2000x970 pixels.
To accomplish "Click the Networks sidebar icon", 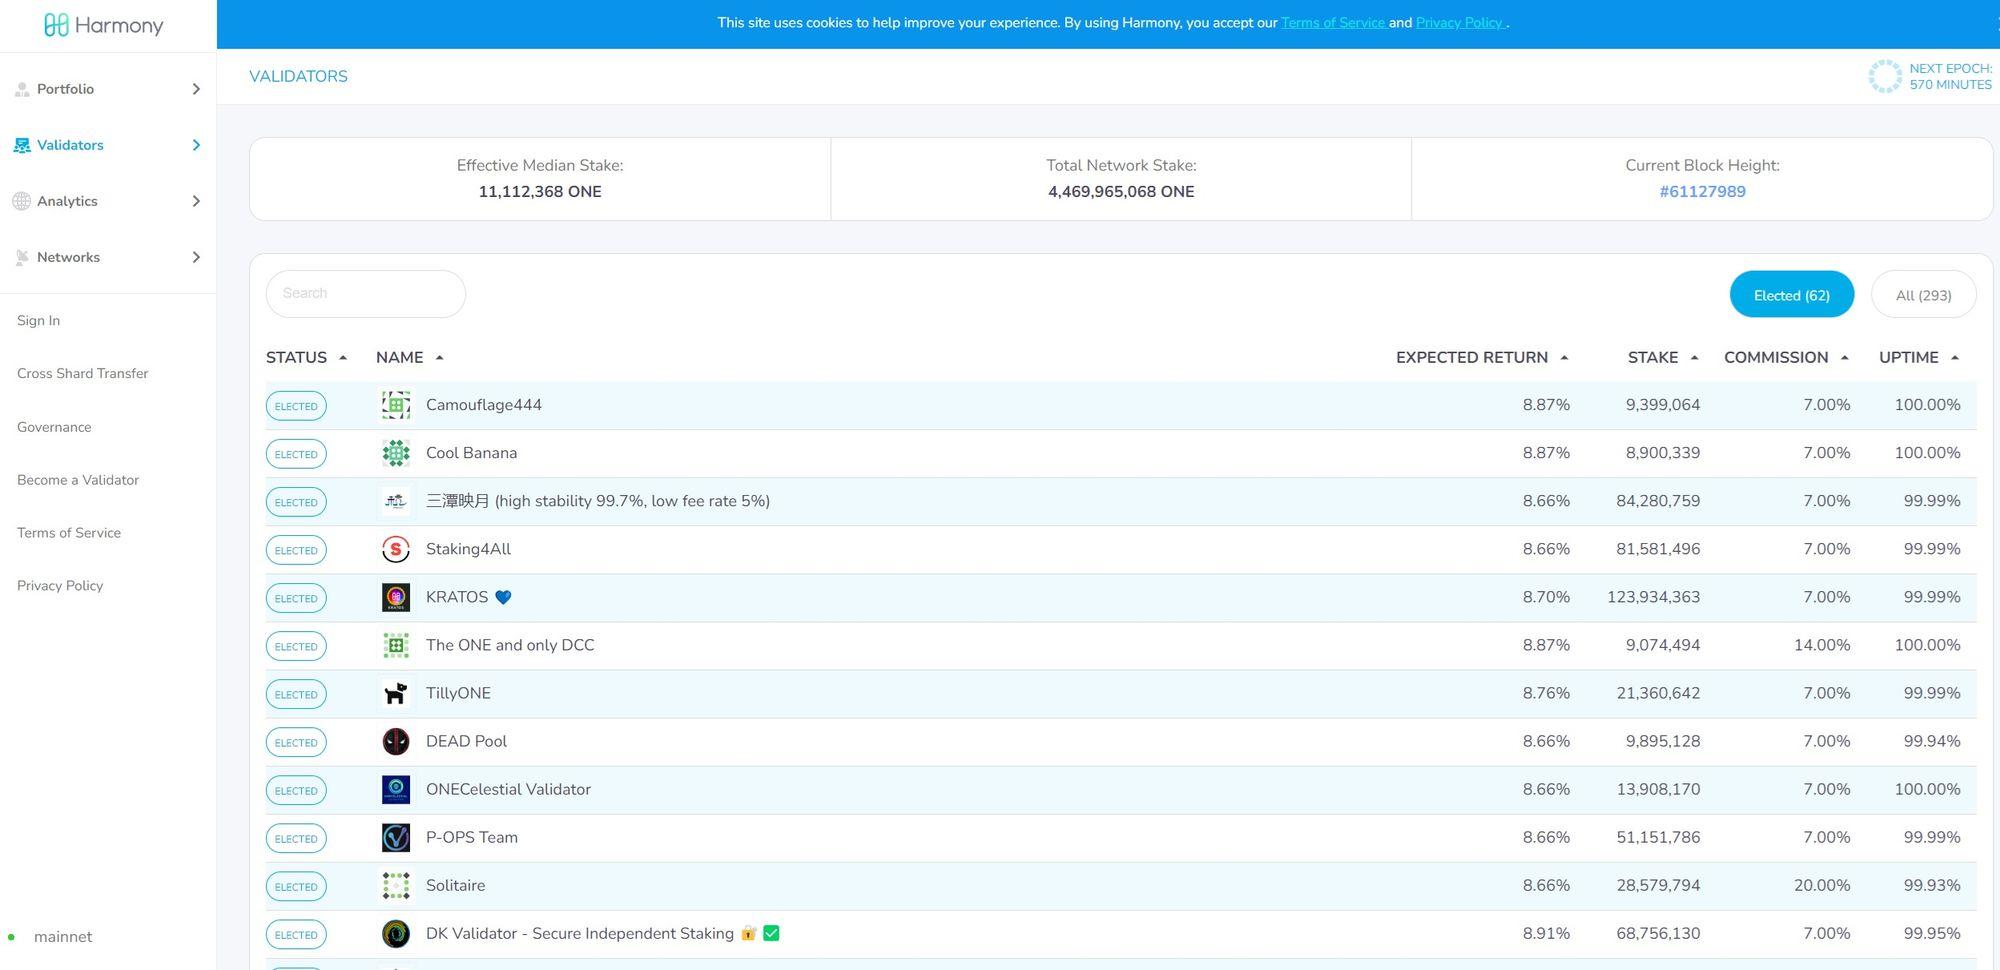I will point(22,257).
